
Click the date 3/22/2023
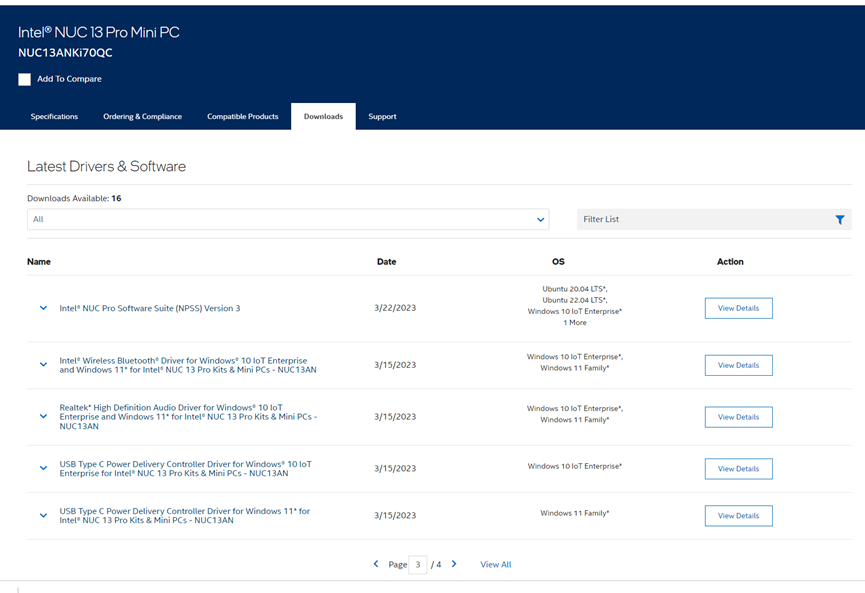click(395, 308)
